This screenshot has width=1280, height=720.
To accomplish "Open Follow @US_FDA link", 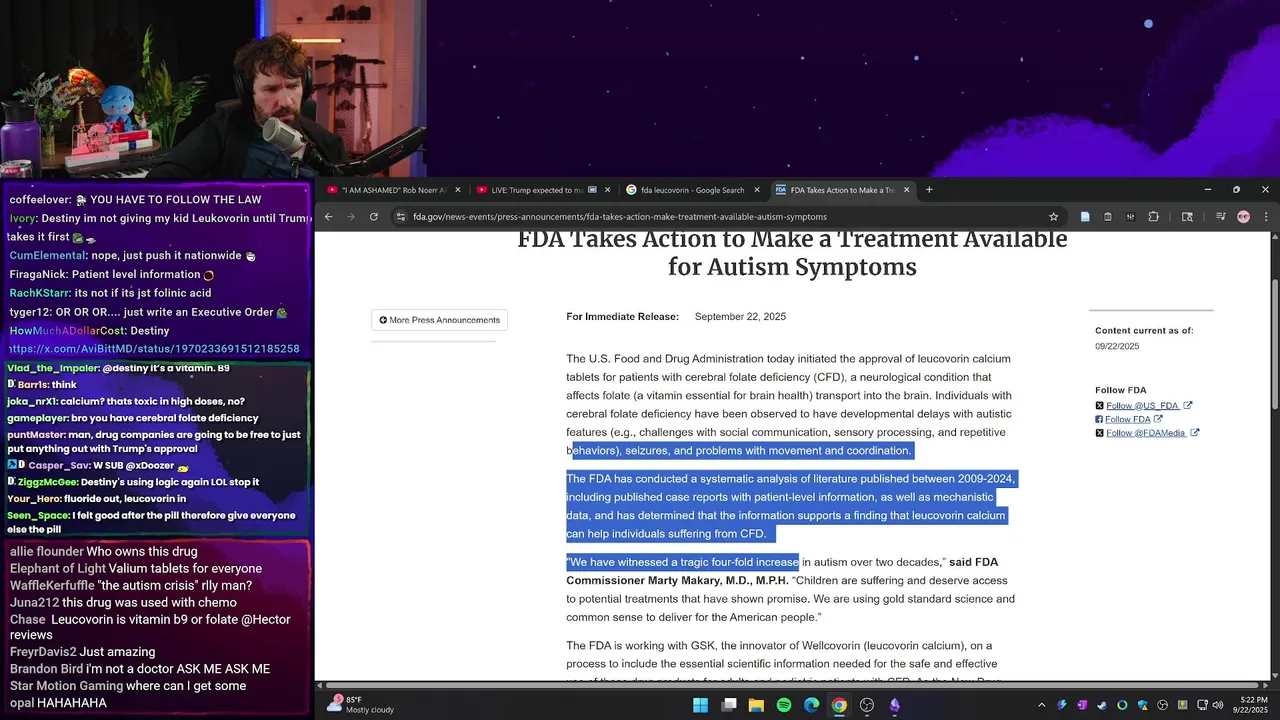I will (1143, 405).
